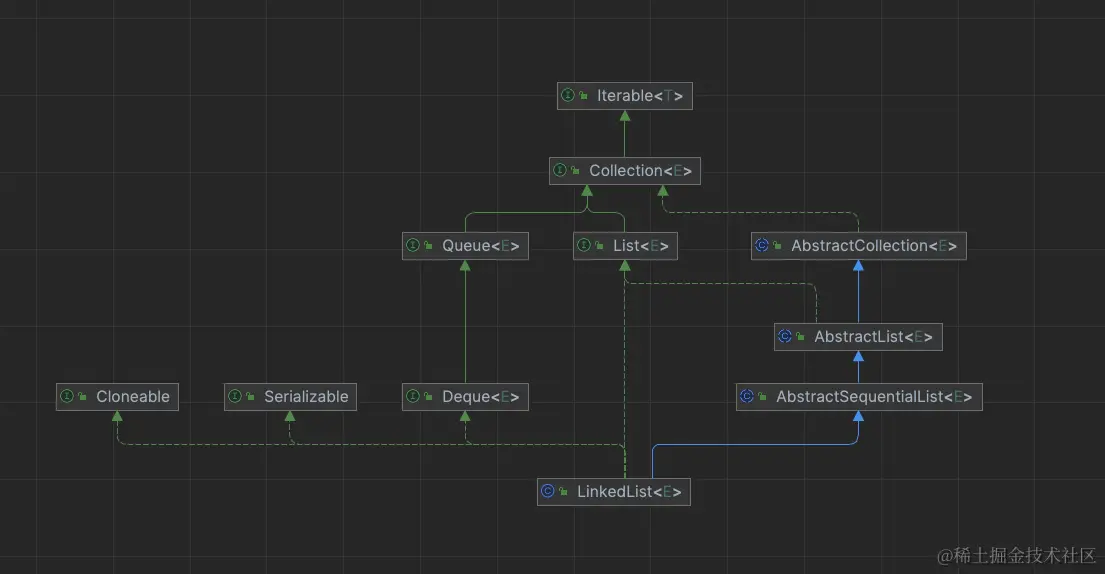
Task: Click the interface icon on Serializable node
Action: click(235, 397)
